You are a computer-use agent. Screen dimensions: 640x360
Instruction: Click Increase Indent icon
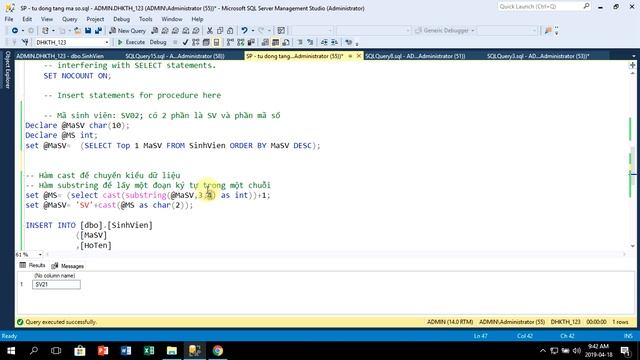(x=334, y=42)
